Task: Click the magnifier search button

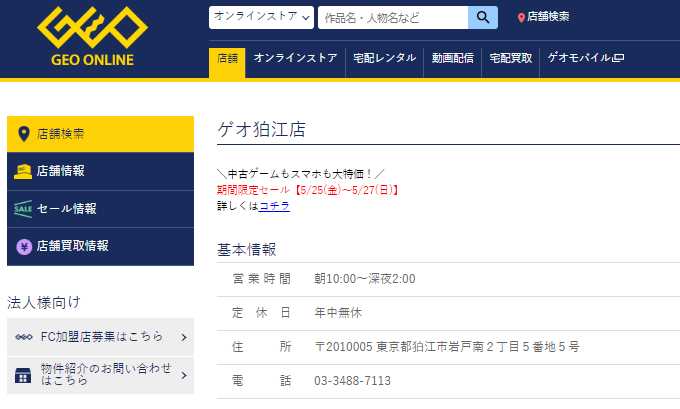Action: click(x=483, y=17)
